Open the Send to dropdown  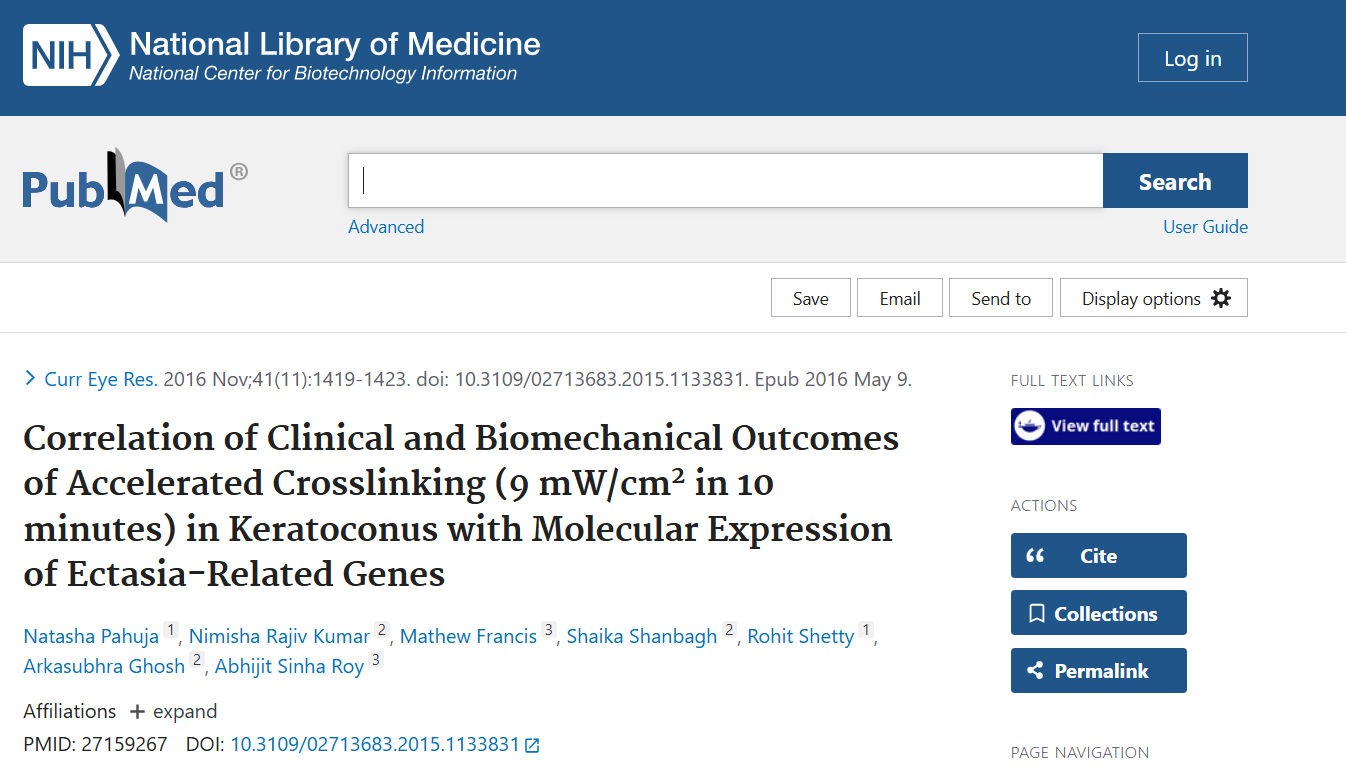pyautogui.click(x=1000, y=298)
